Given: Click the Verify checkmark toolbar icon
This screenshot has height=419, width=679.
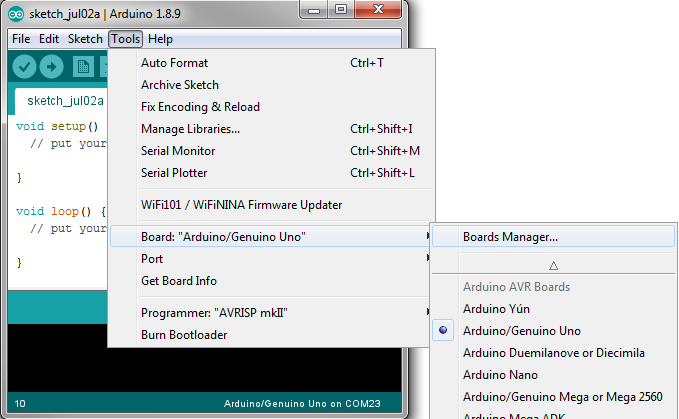Looking at the screenshot, I should click(24, 66).
